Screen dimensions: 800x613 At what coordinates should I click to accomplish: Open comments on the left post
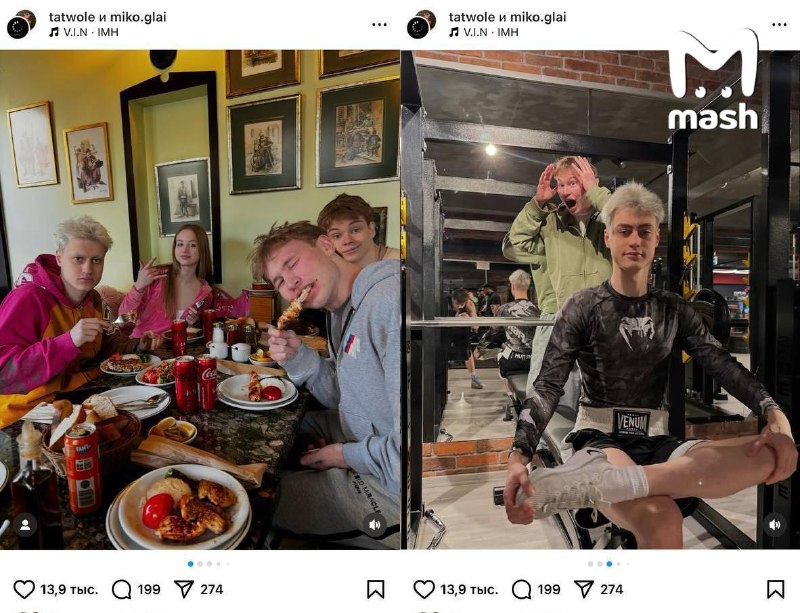121,589
